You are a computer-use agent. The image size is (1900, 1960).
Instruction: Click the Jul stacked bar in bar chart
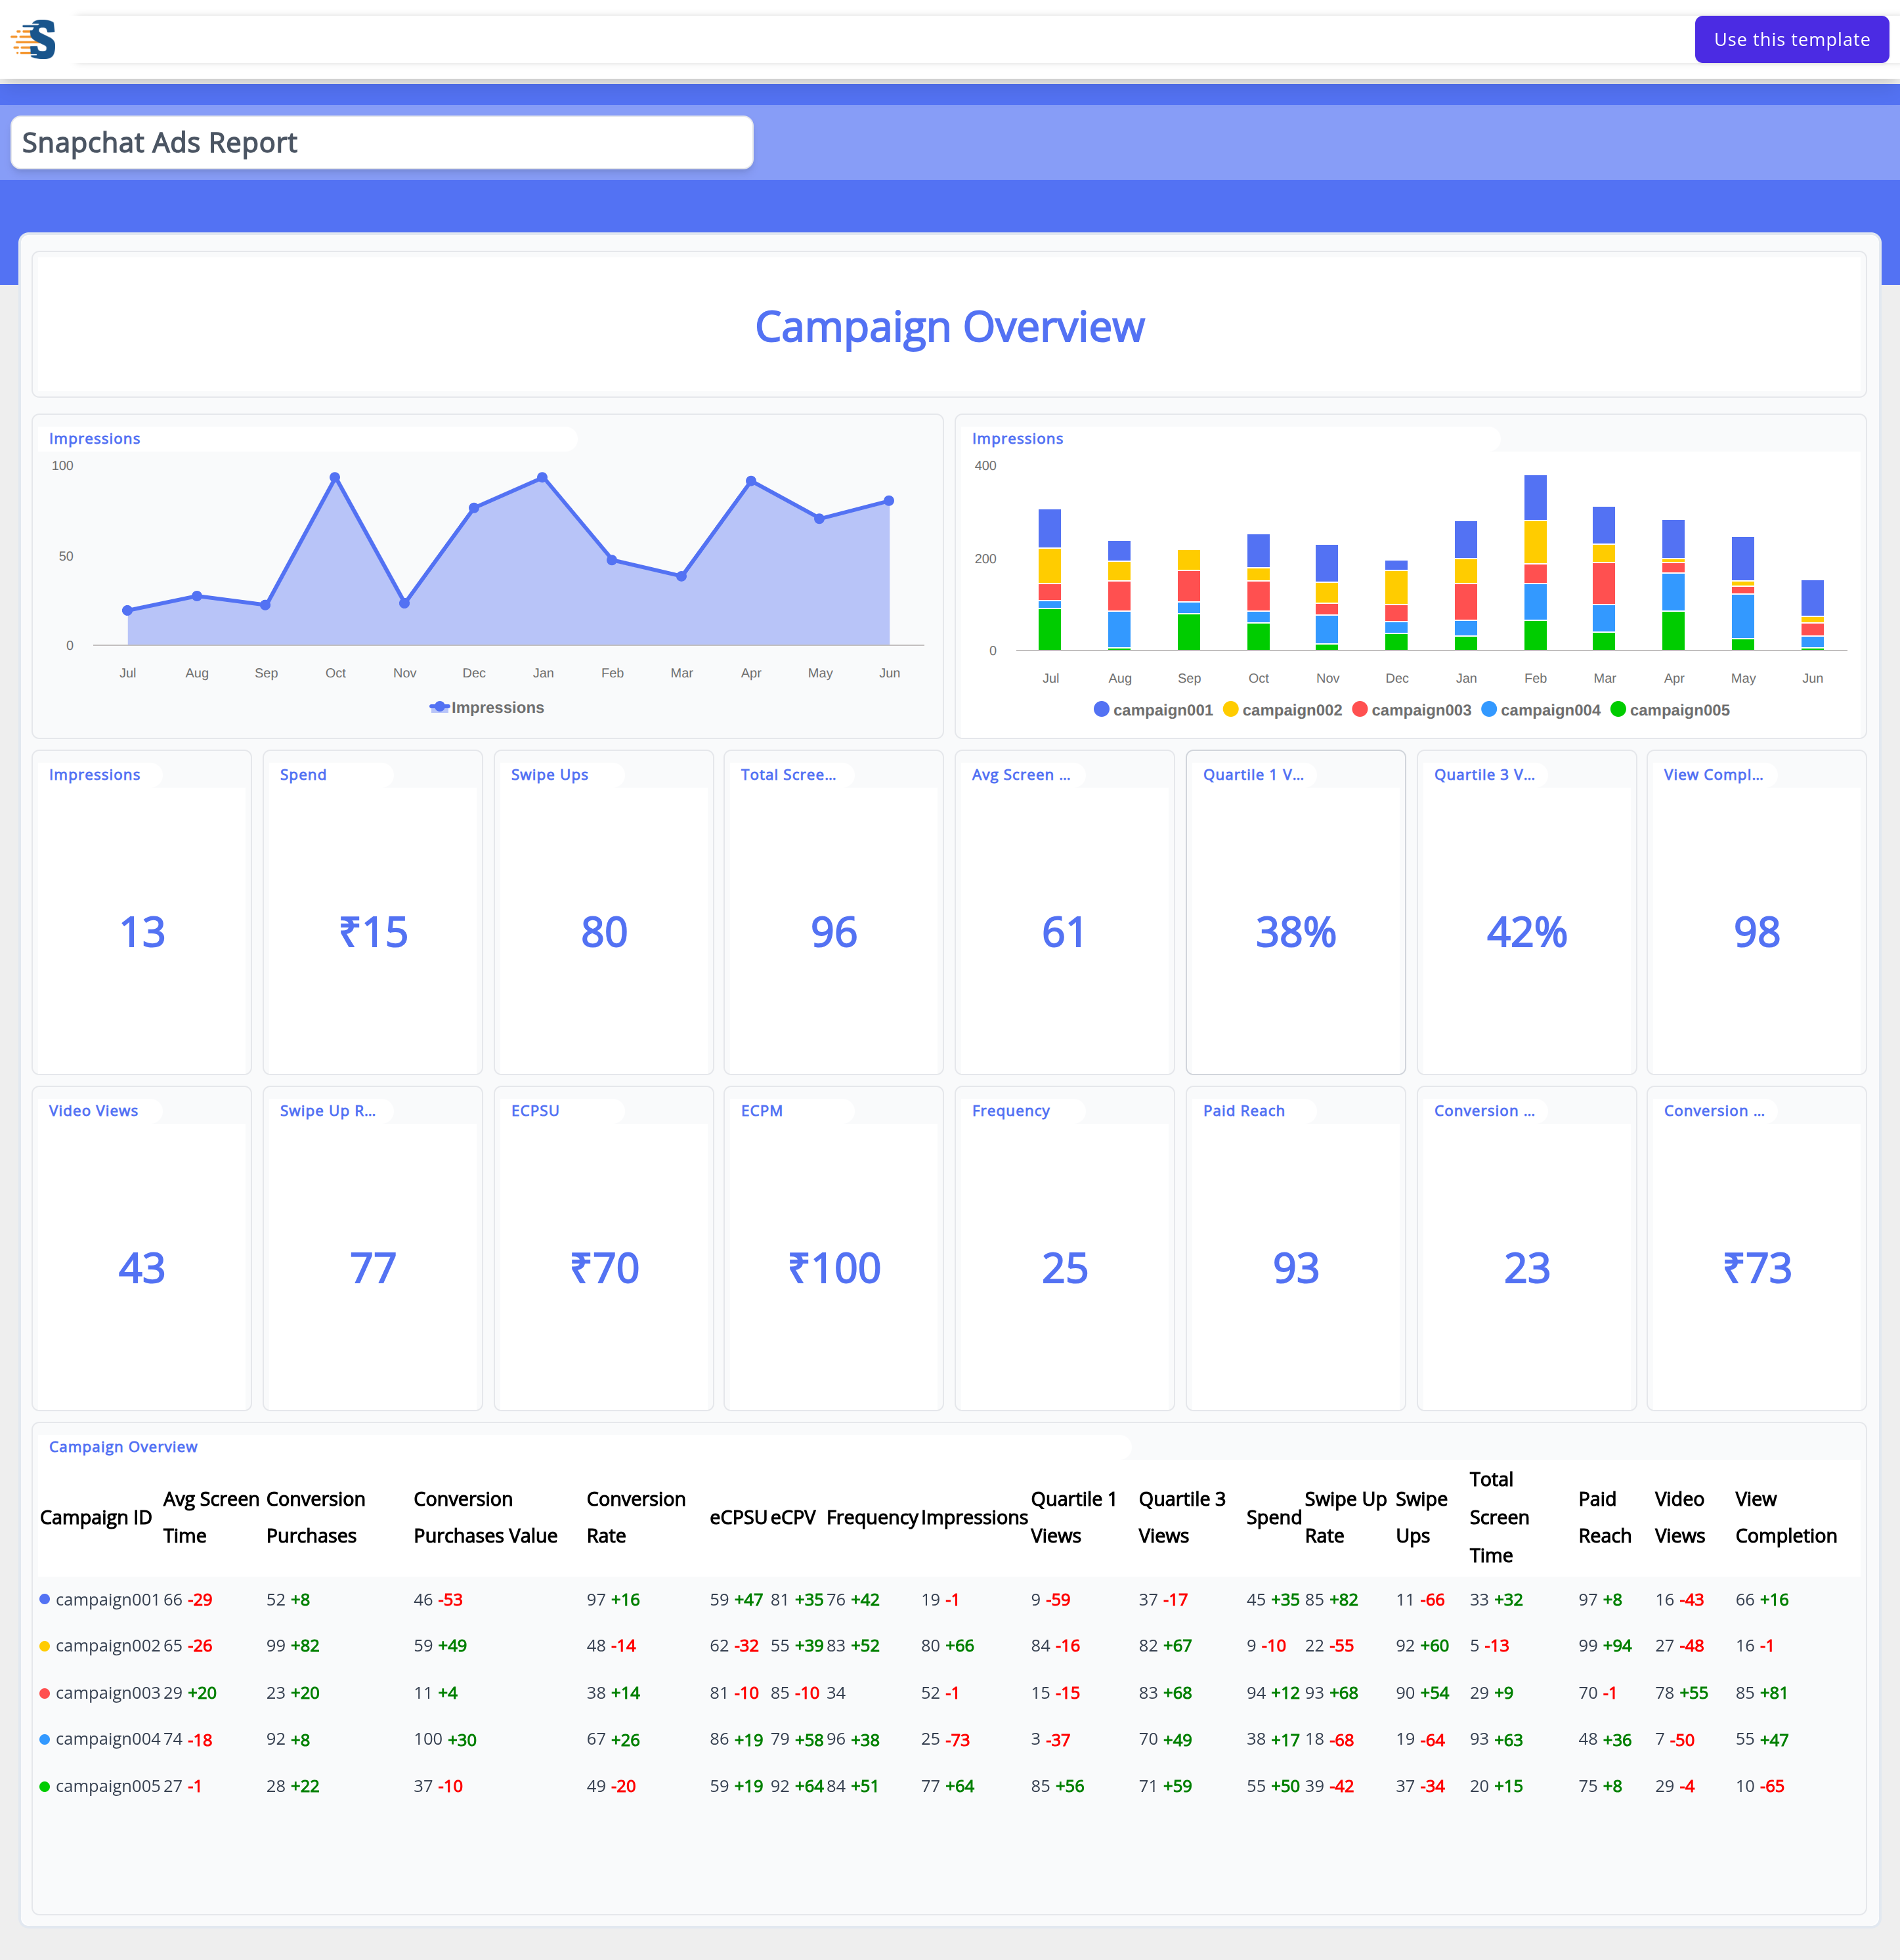coord(1050,579)
